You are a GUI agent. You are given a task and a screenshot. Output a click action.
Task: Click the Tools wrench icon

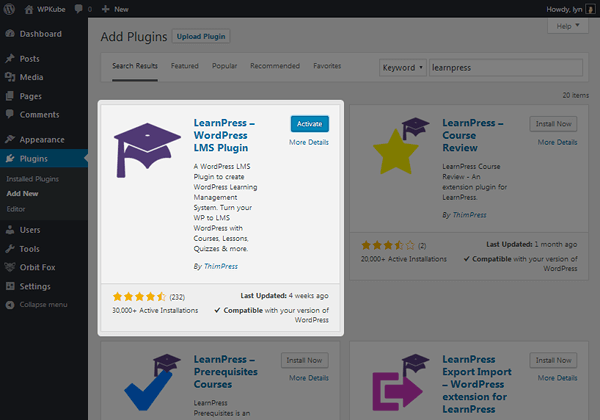tap(9, 249)
